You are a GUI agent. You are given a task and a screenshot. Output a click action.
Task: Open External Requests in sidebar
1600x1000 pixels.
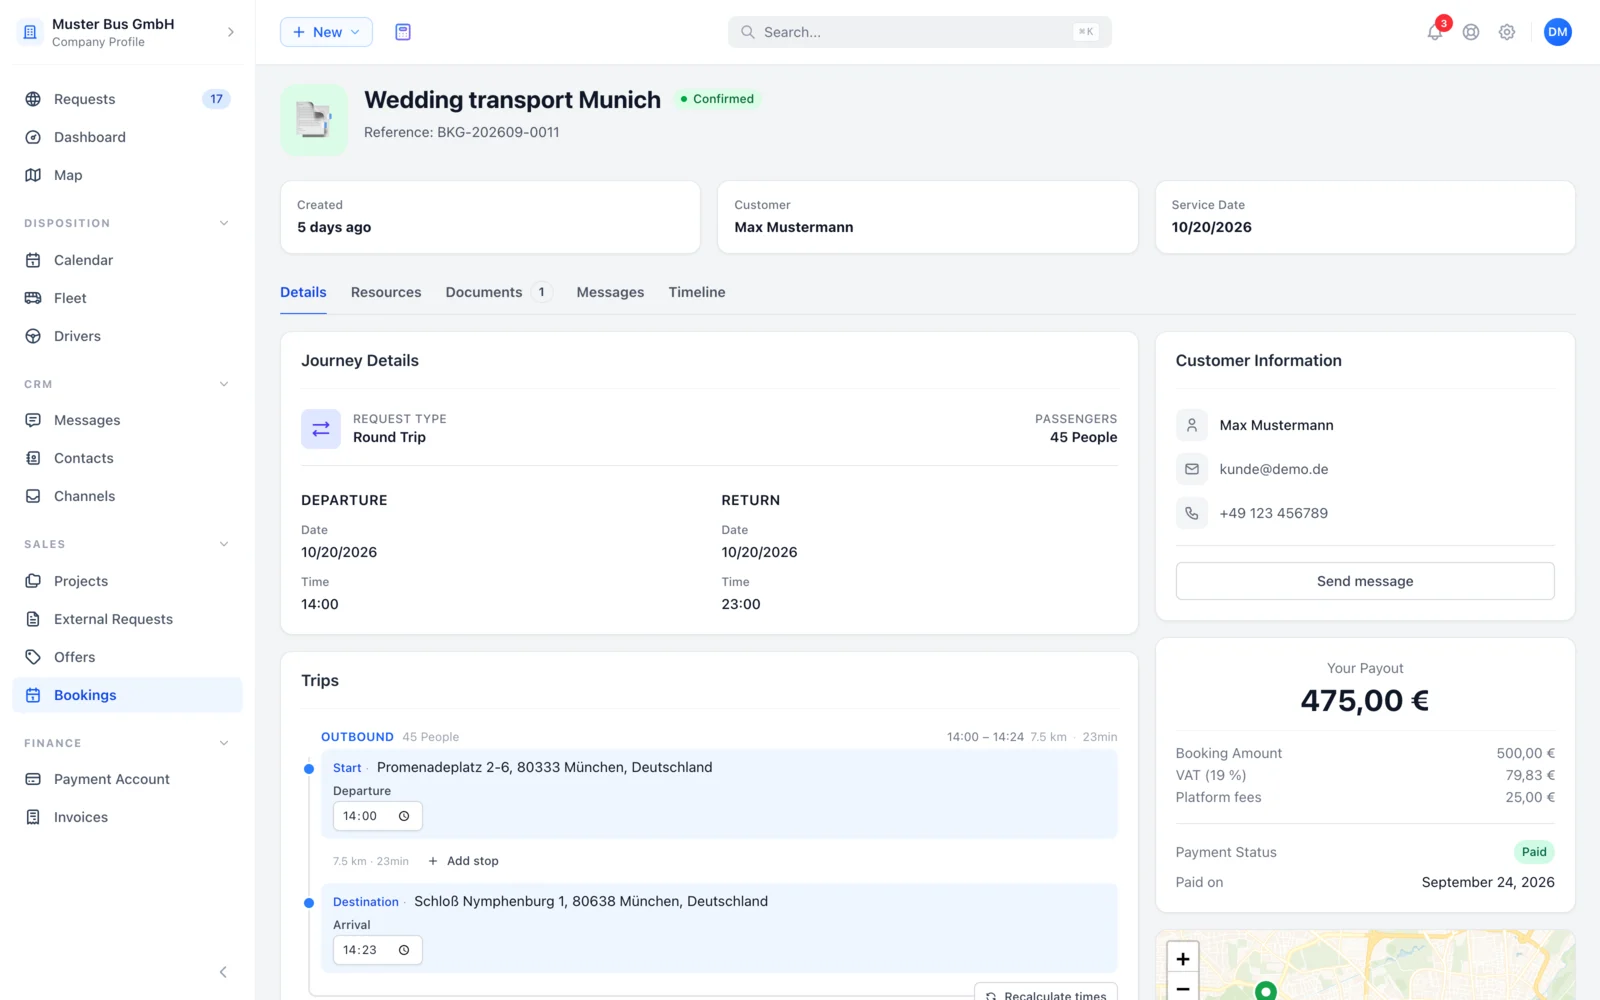point(127,619)
